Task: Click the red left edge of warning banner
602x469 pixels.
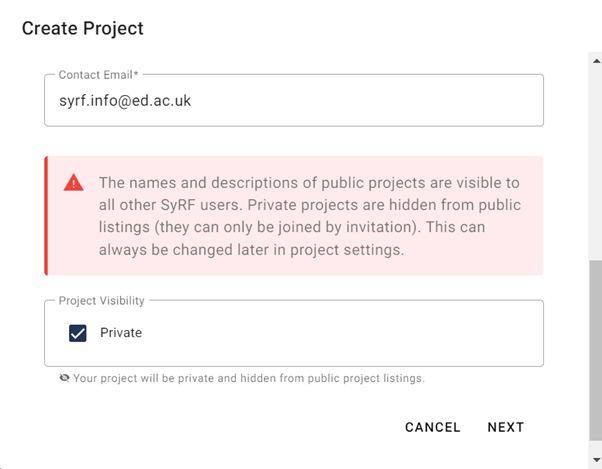Action: [x=46, y=216]
